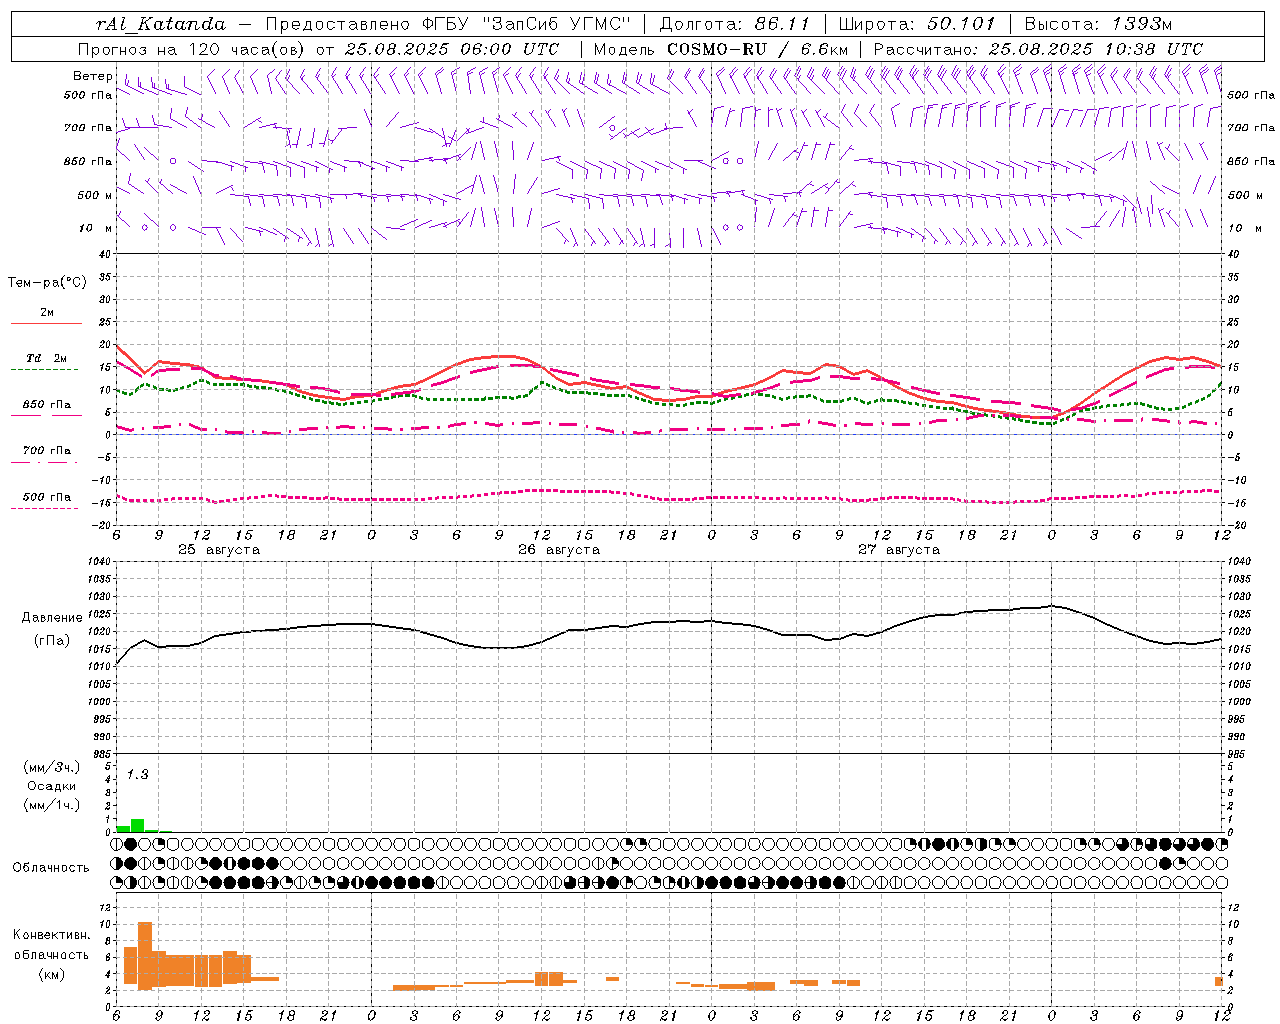Click the Долгота: 86.11 value
The width and height of the screenshot is (1280, 1024).
pyautogui.click(x=735, y=24)
